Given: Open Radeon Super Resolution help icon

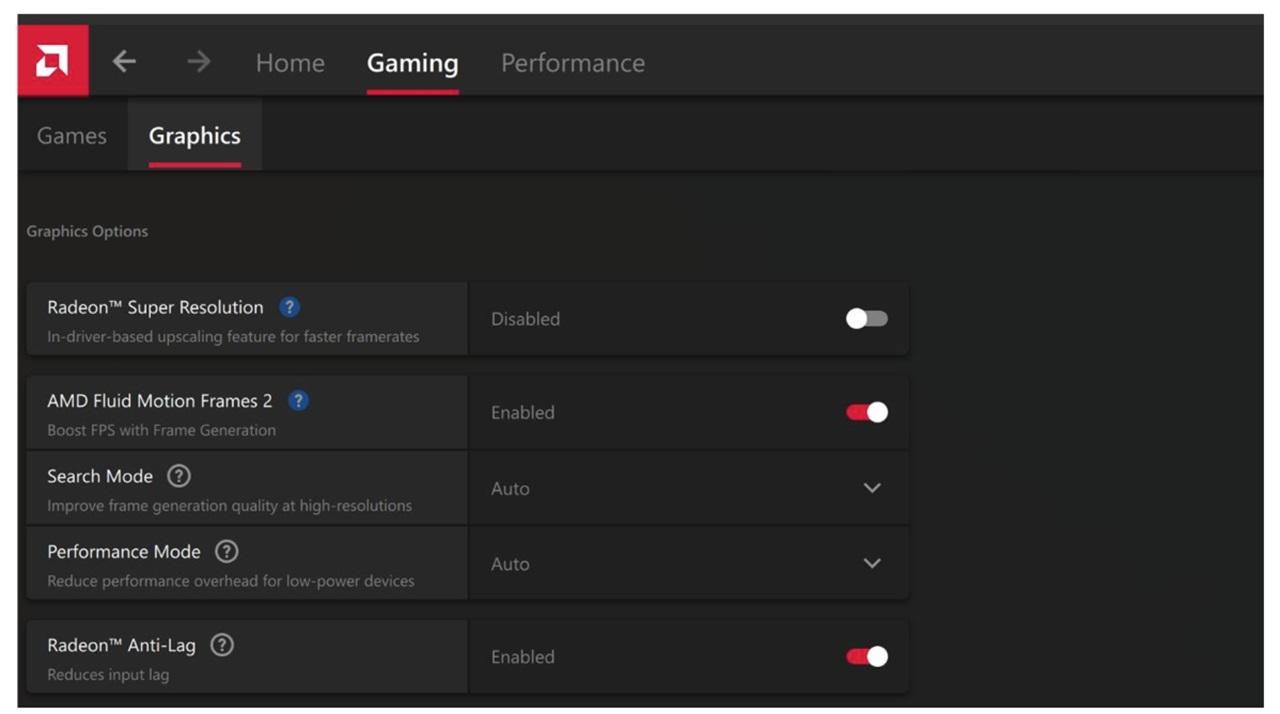Looking at the screenshot, I should [289, 307].
